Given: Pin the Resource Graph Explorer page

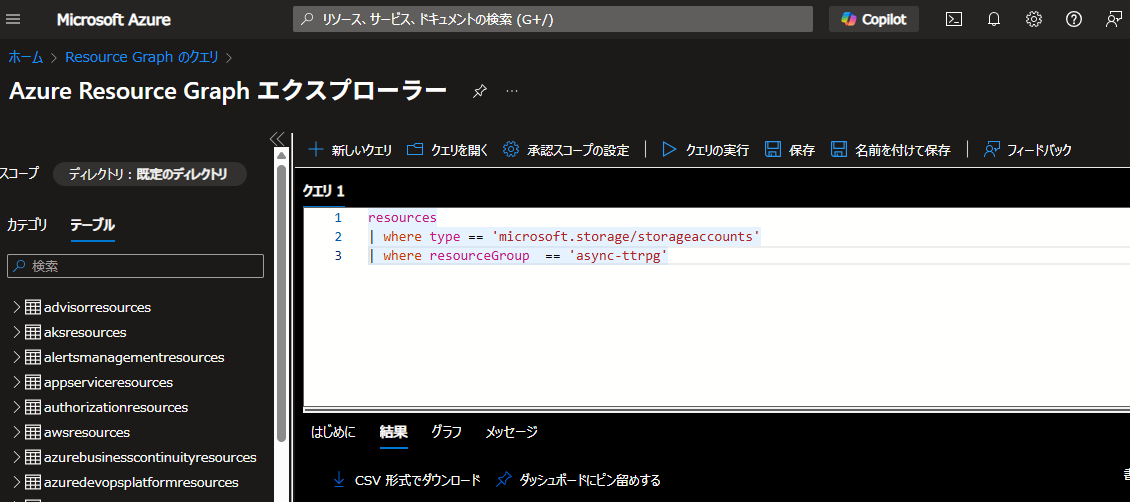Looking at the screenshot, I should [x=479, y=91].
